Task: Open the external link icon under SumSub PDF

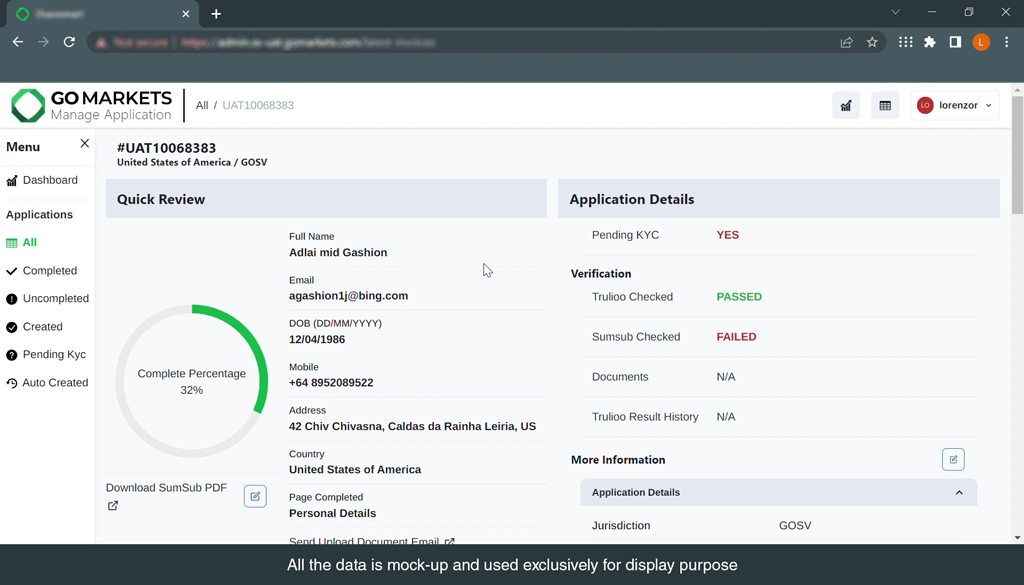Action: (x=113, y=505)
